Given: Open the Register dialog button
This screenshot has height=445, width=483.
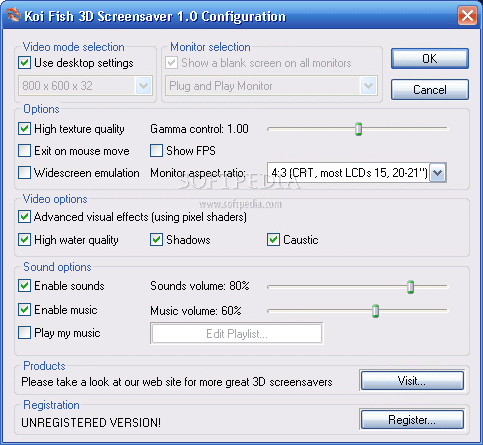Looking at the screenshot, I should (412, 420).
